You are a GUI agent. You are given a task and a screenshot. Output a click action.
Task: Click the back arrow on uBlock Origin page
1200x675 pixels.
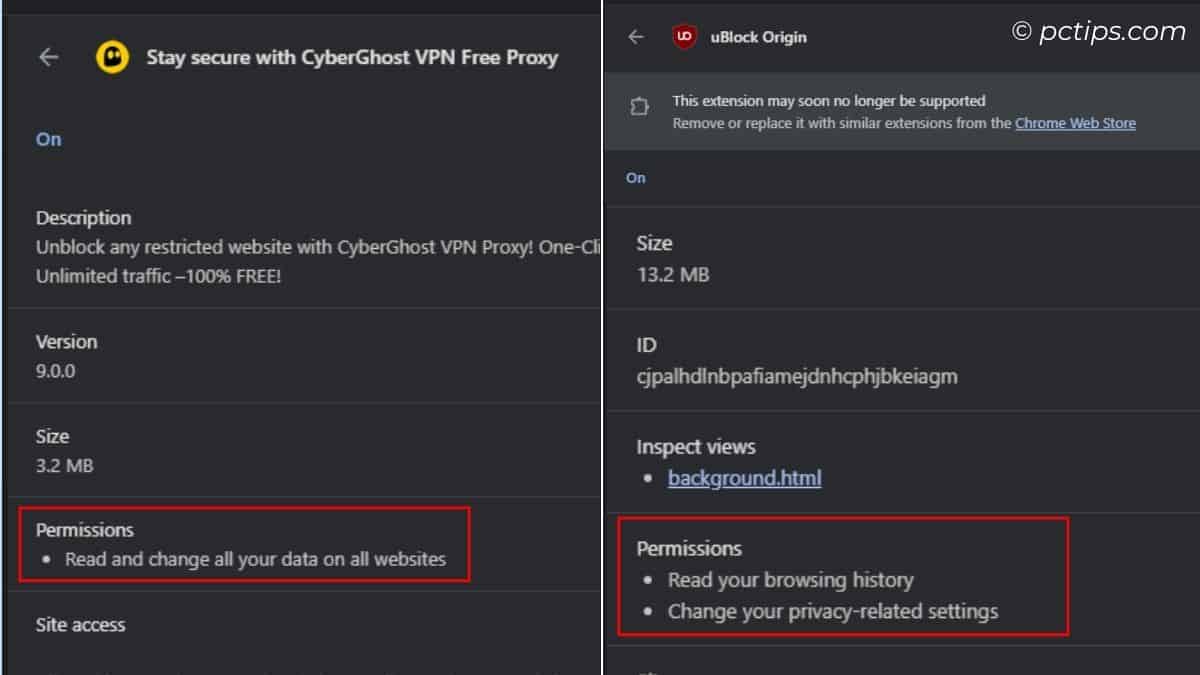pos(636,36)
